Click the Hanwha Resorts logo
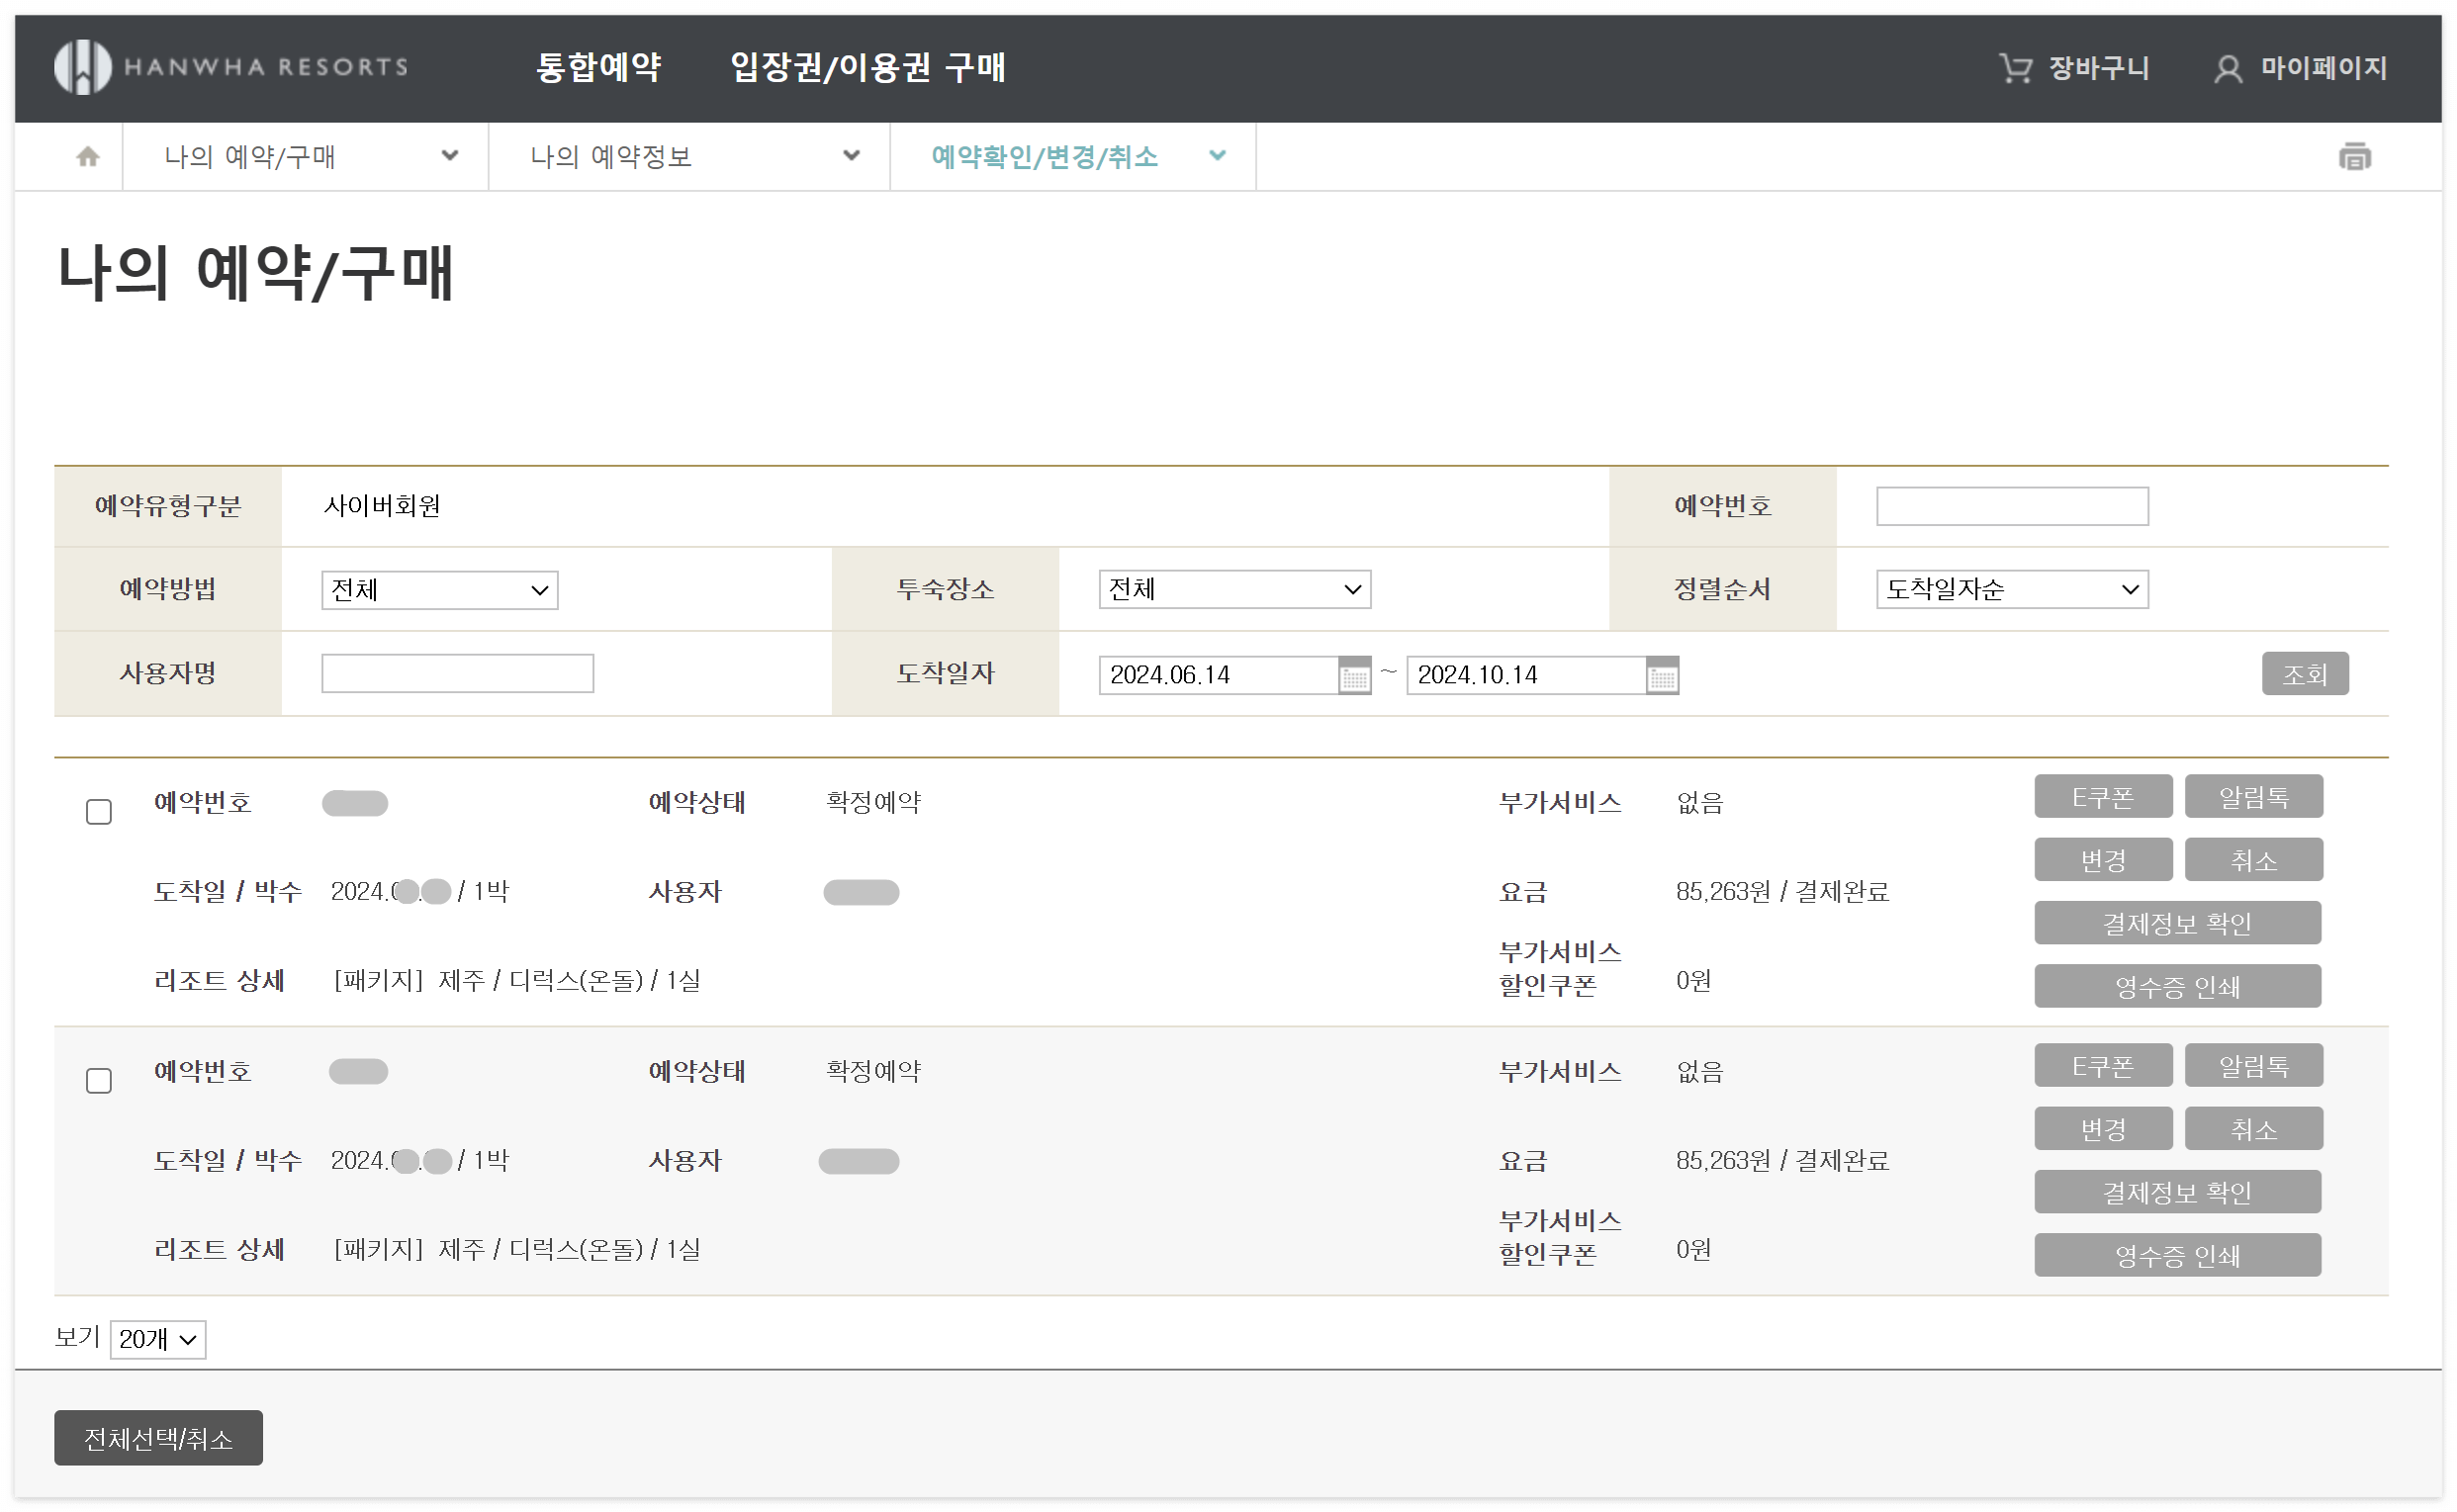This screenshot has width=2457, height=1512. [x=230, y=67]
